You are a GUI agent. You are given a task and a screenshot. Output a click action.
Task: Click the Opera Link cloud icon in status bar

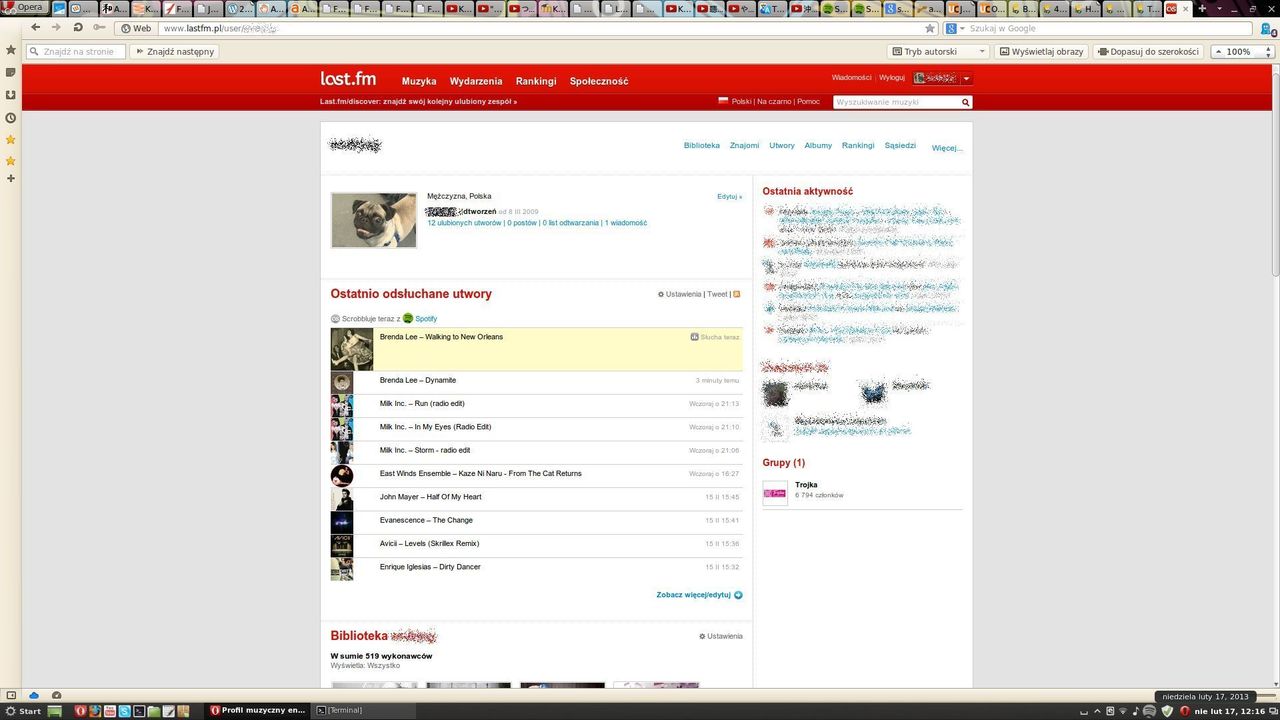[x=33, y=694]
